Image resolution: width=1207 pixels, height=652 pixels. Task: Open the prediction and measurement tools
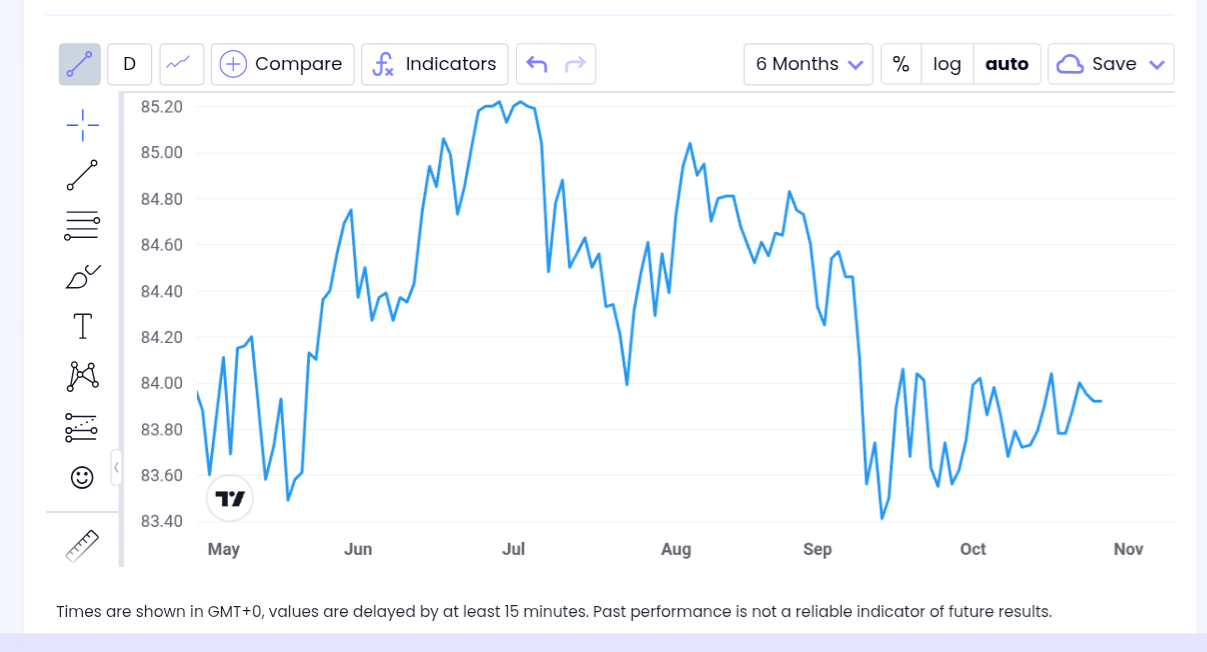point(82,427)
